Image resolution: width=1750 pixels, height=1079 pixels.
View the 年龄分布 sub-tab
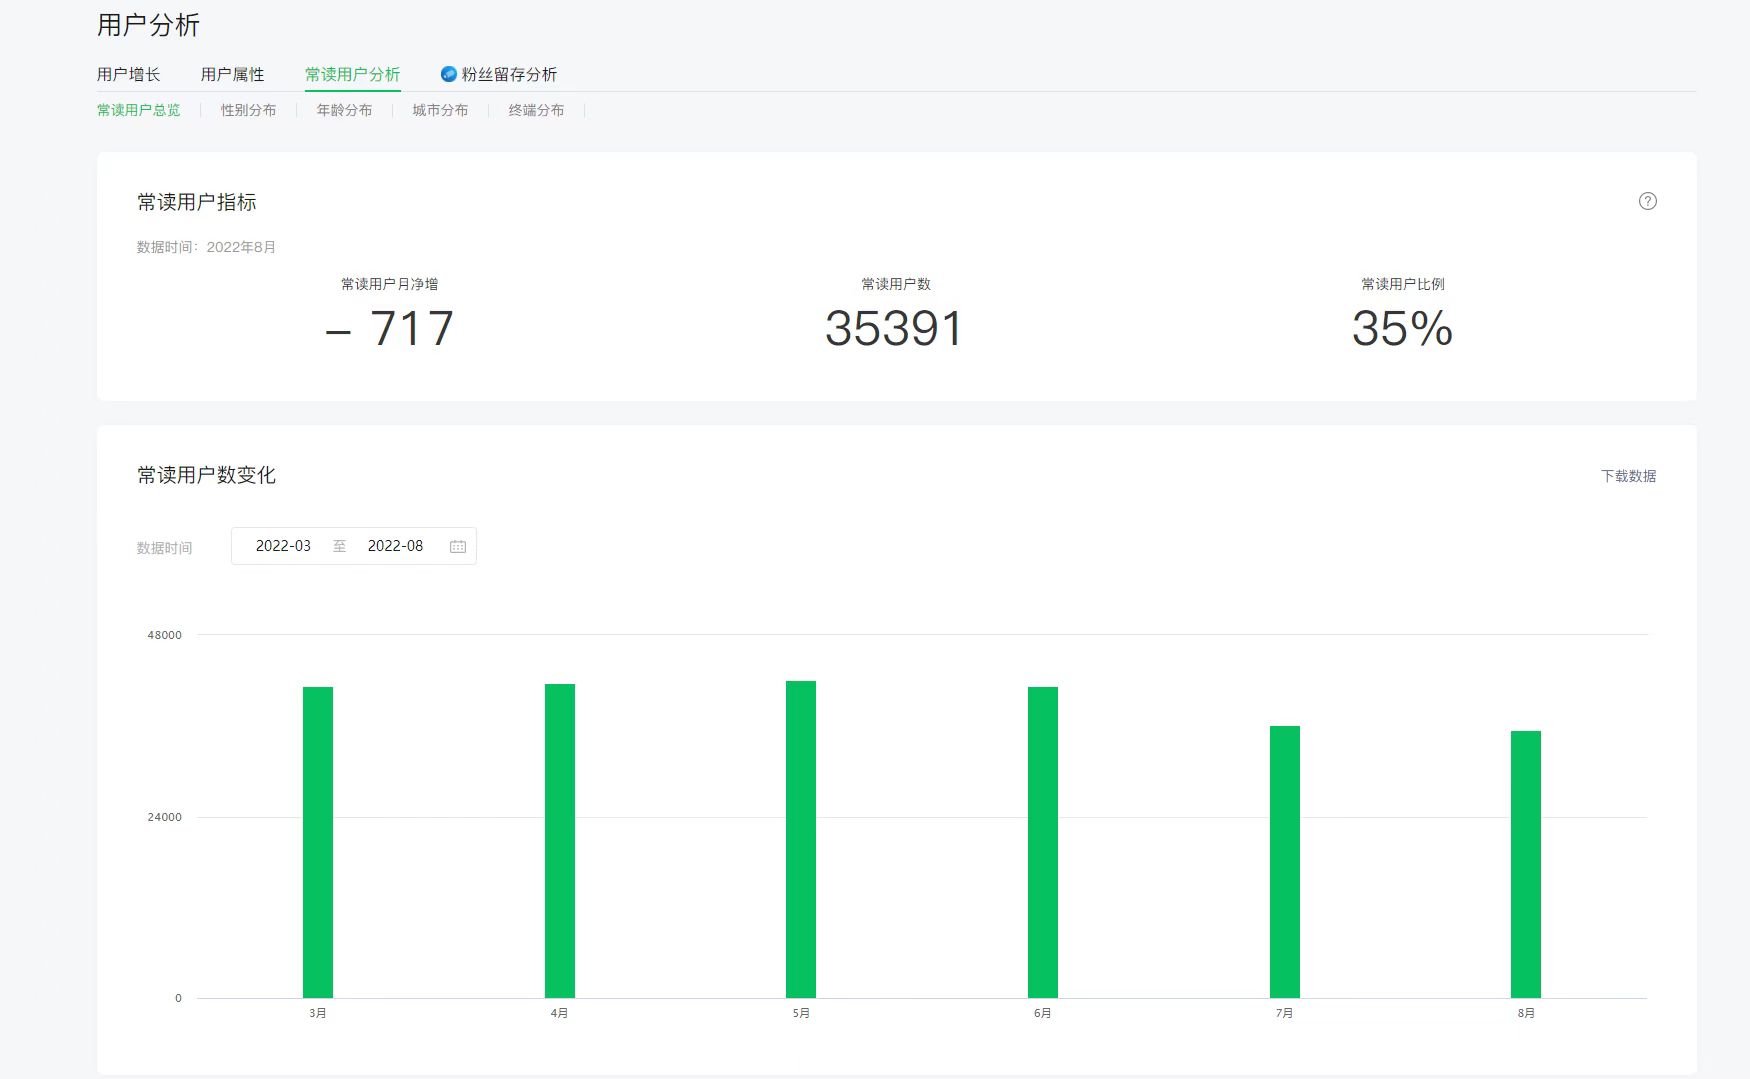pos(344,110)
